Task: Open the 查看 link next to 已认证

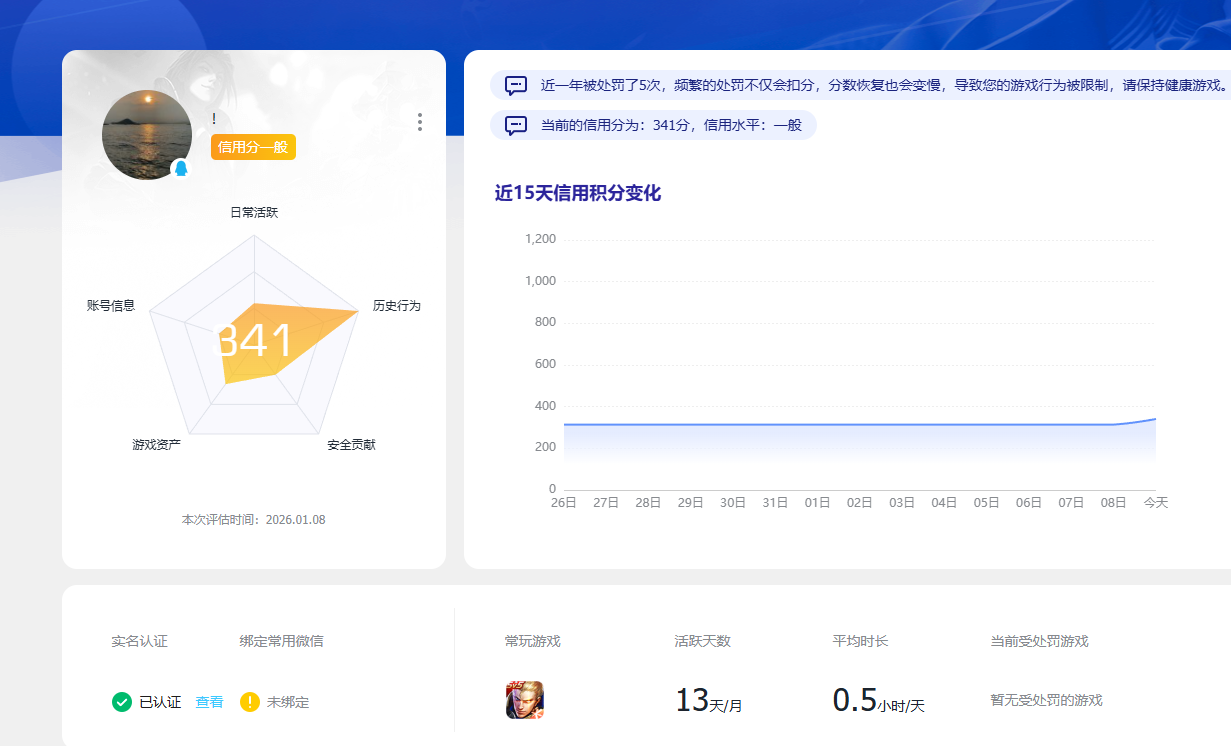Action: 209,702
